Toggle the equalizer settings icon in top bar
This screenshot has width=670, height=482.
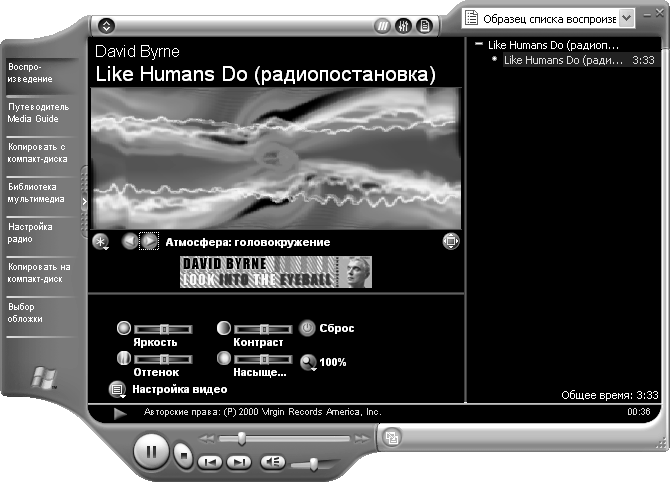point(403,26)
